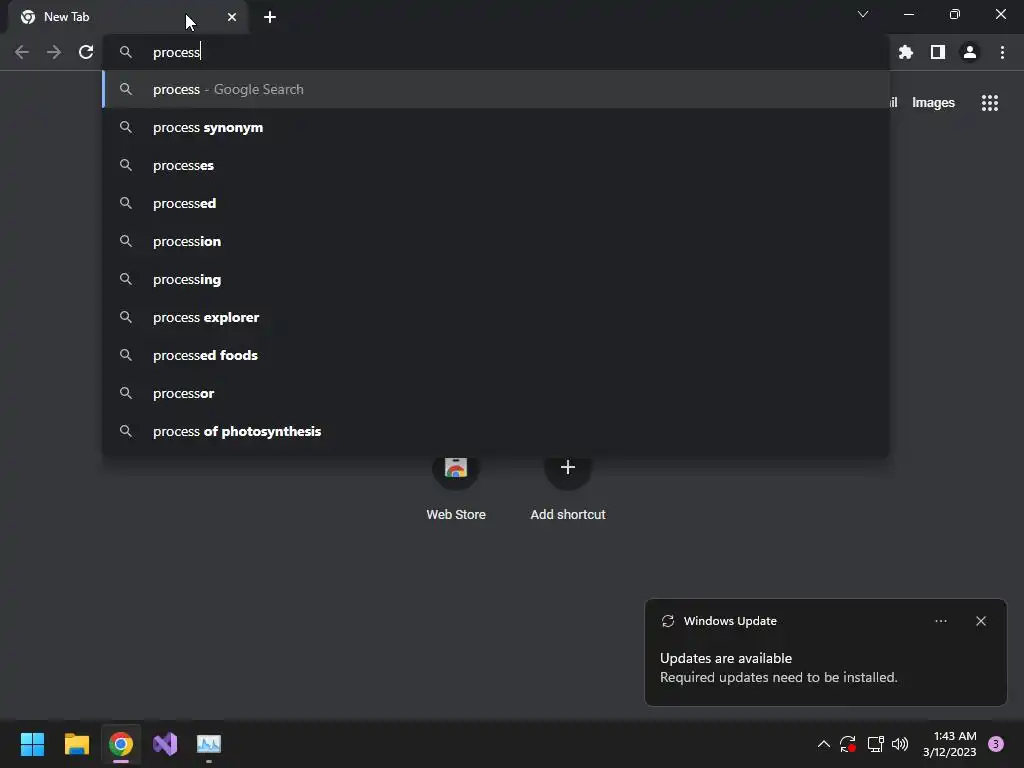Expand the system tray hidden icons

pos(824,744)
